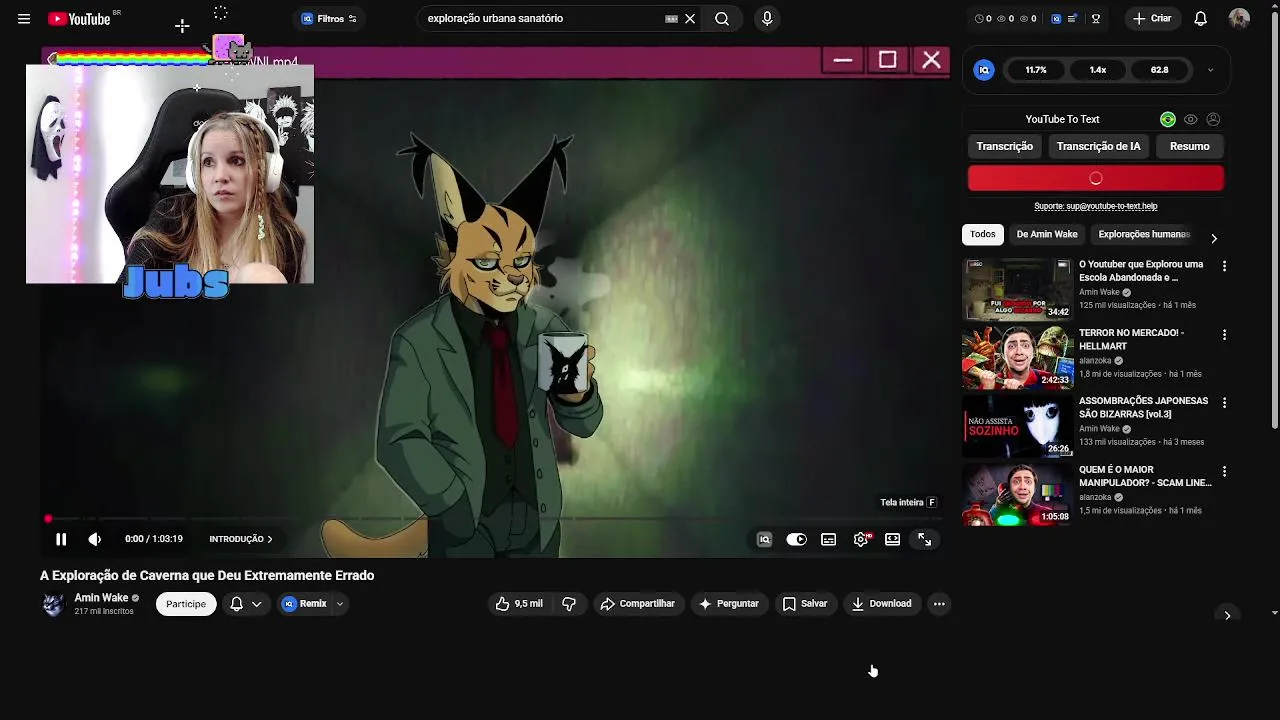Open the trophy icon in top toolbar

[1096, 19]
